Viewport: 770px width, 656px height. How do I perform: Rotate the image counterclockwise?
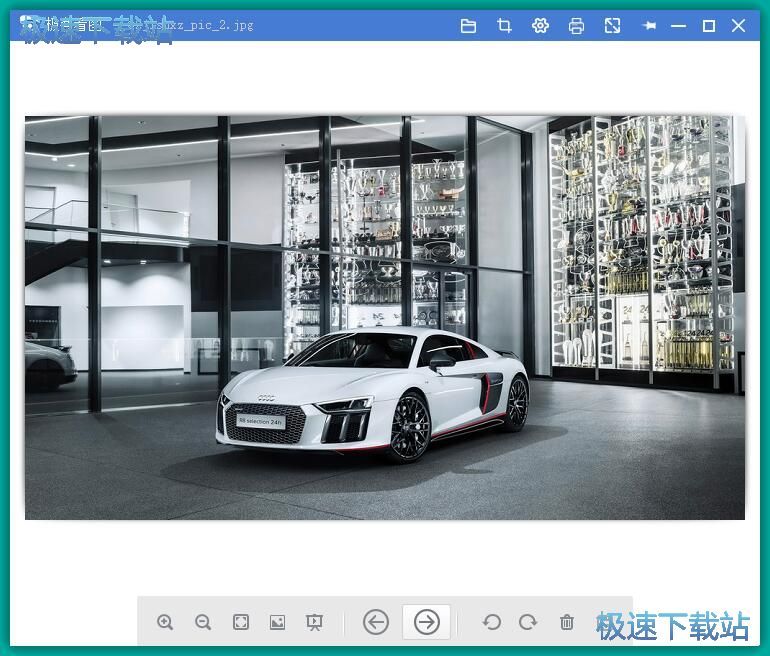pos(491,622)
